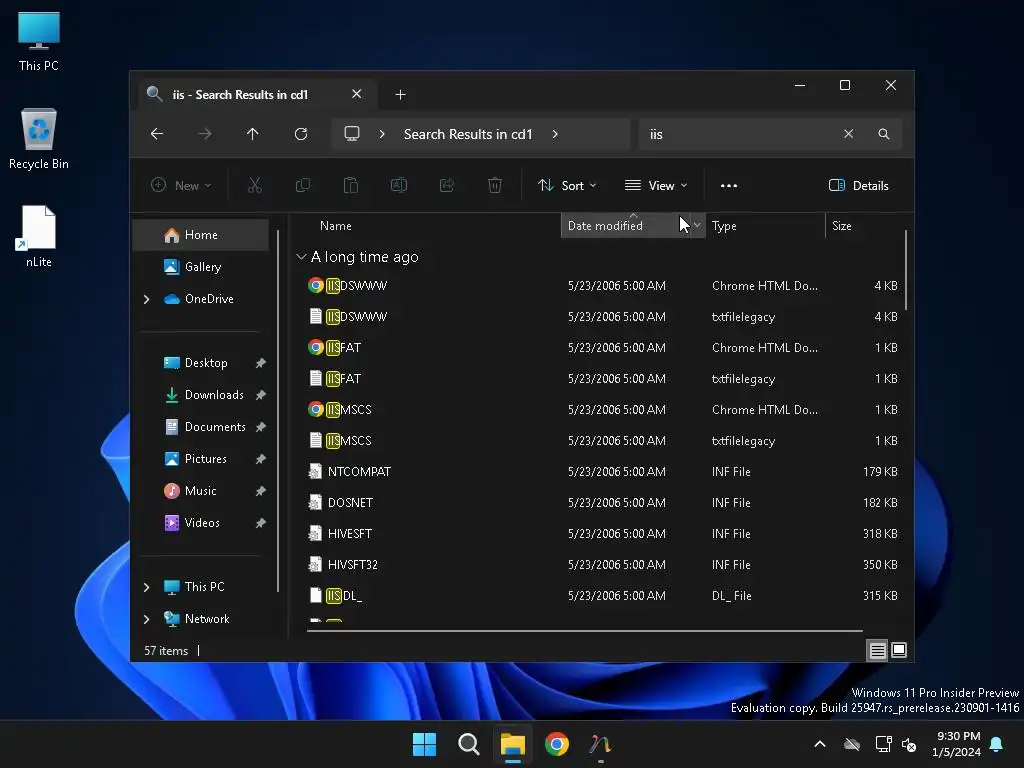1024x768 pixels.
Task: Show hidden tray icons chevron
Action: tap(820, 744)
